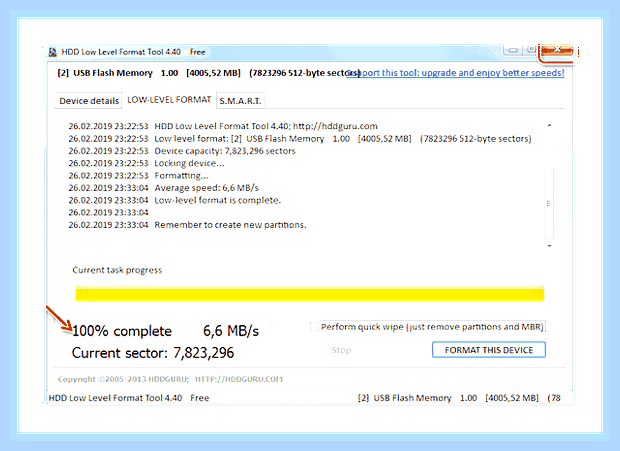Image resolution: width=620 pixels, height=451 pixels.
Task: Click the log scrollbar down arrow
Action: pyautogui.click(x=549, y=246)
